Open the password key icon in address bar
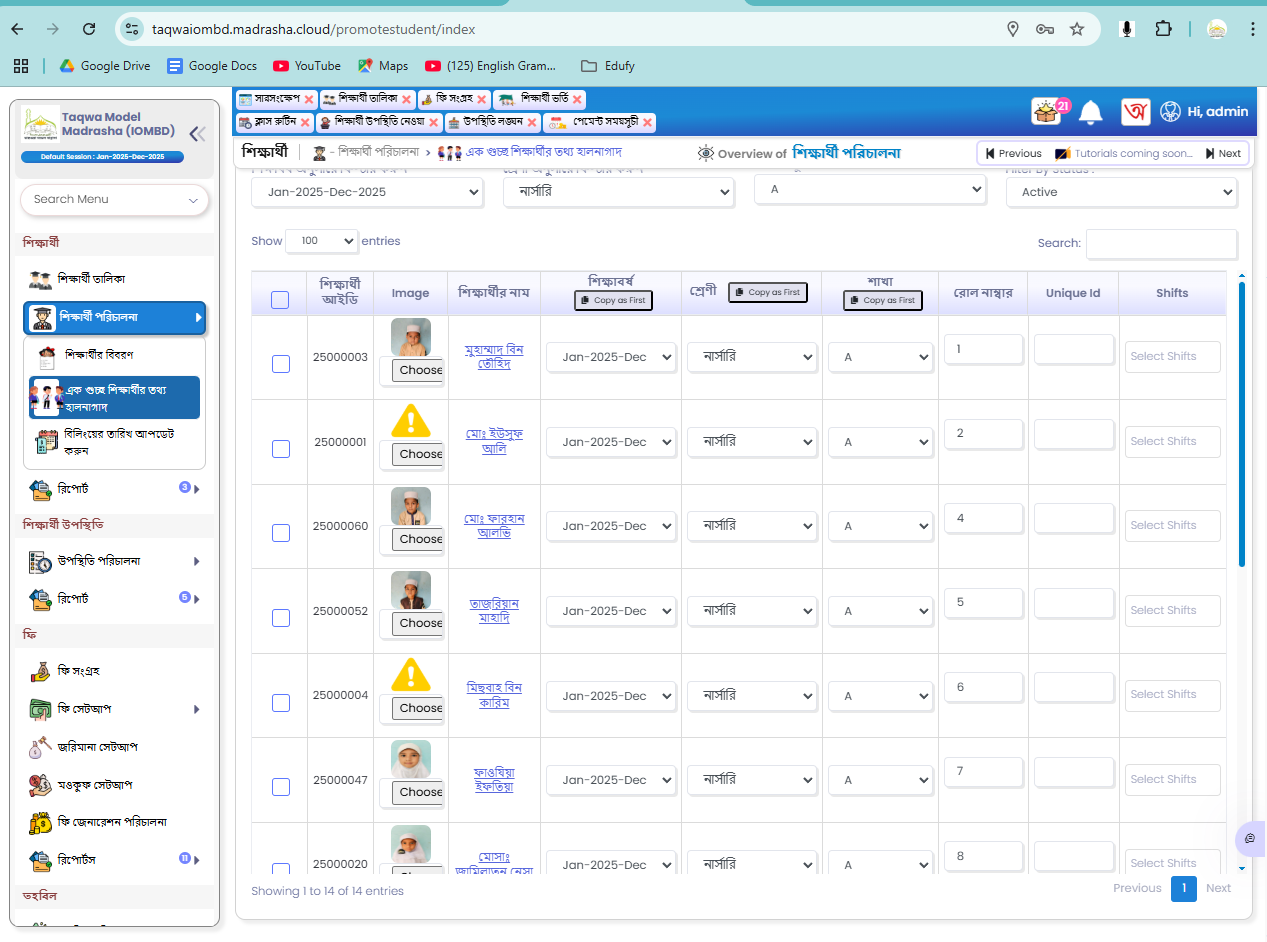 click(1045, 29)
